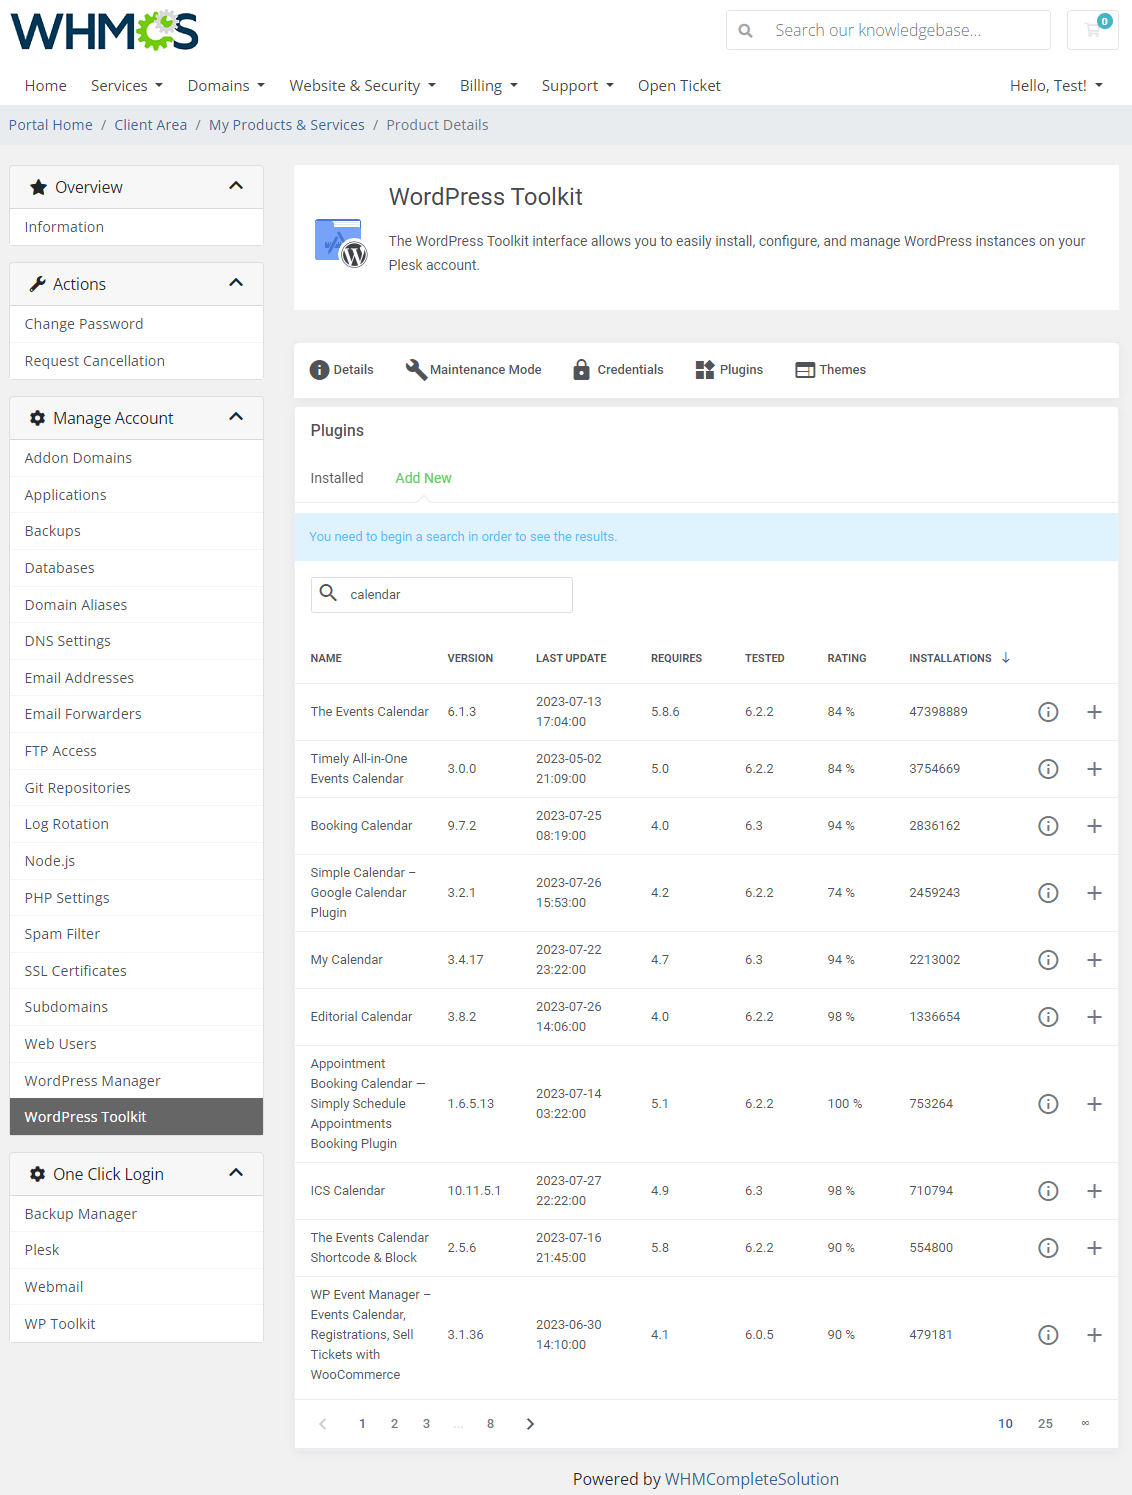Add Editorial Calendar with plus icon
Image resolution: width=1132 pixels, height=1495 pixels.
pos(1094,1017)
